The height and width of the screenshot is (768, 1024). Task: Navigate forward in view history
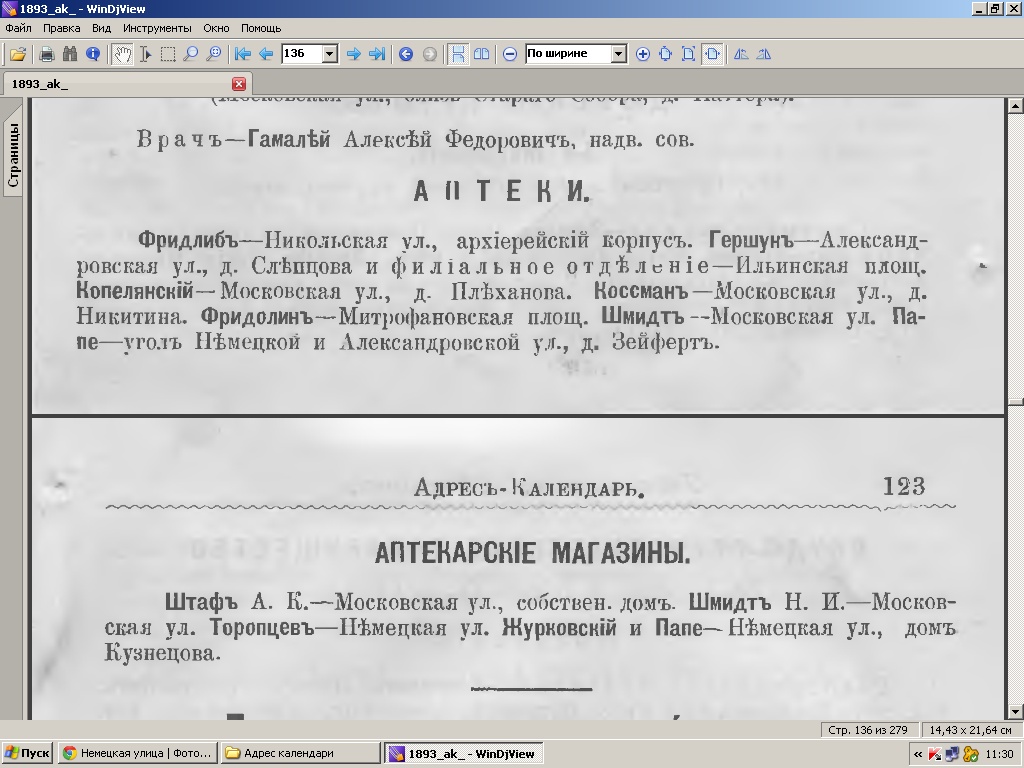click(429, 54)
